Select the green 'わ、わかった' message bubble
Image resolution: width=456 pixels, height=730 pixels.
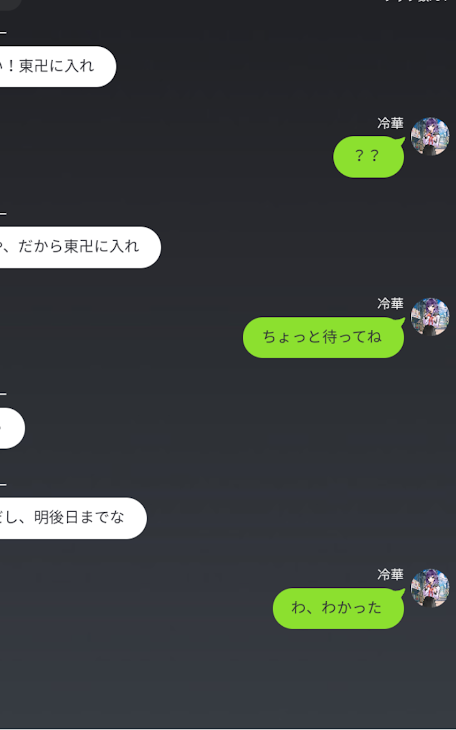click(x=338, y=608)
